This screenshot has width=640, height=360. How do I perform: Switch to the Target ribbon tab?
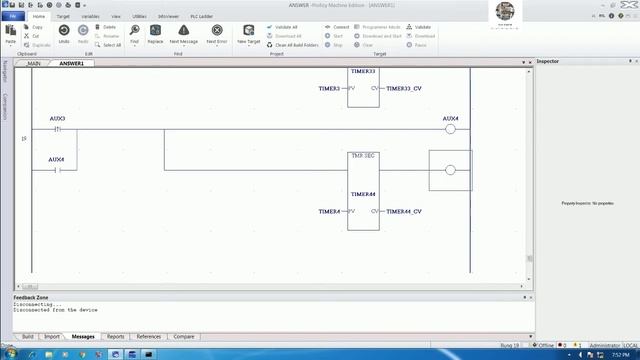pos(63,16)
